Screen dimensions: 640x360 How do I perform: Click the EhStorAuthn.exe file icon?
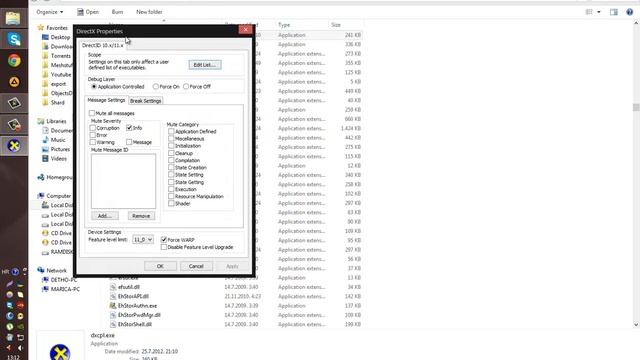tap(113, 306)
